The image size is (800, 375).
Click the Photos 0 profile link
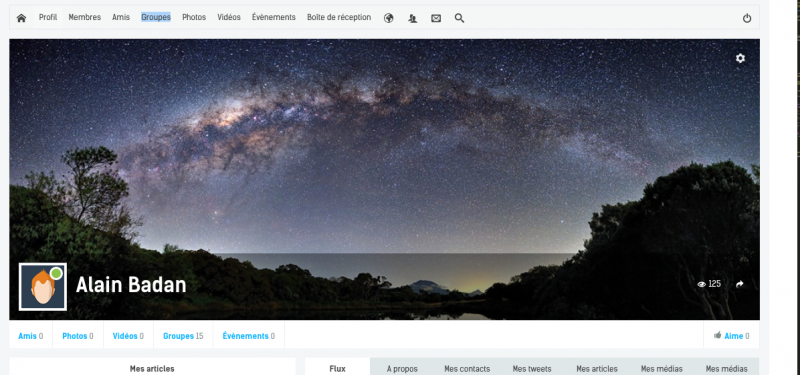coord(78,336)
